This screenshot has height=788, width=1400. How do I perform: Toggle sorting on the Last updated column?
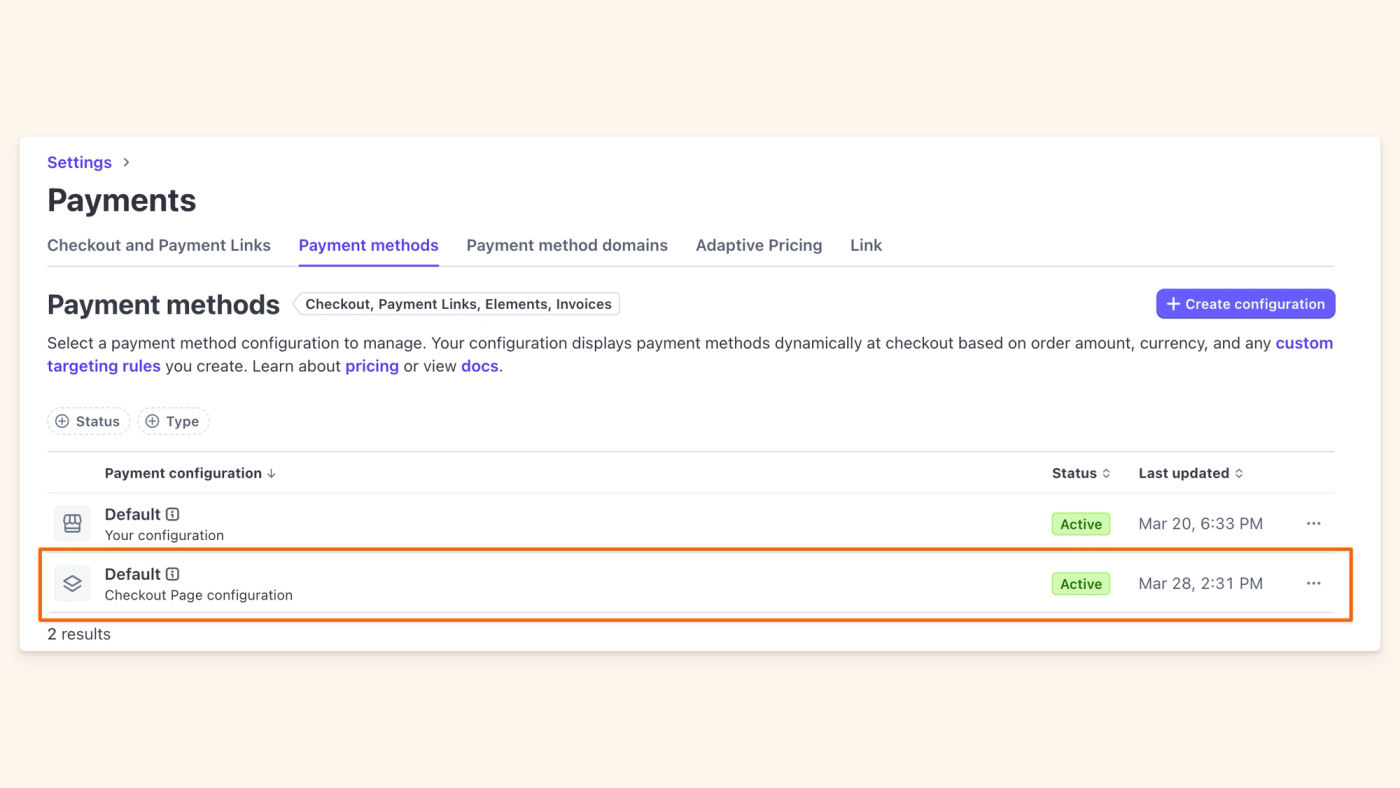1191,474
